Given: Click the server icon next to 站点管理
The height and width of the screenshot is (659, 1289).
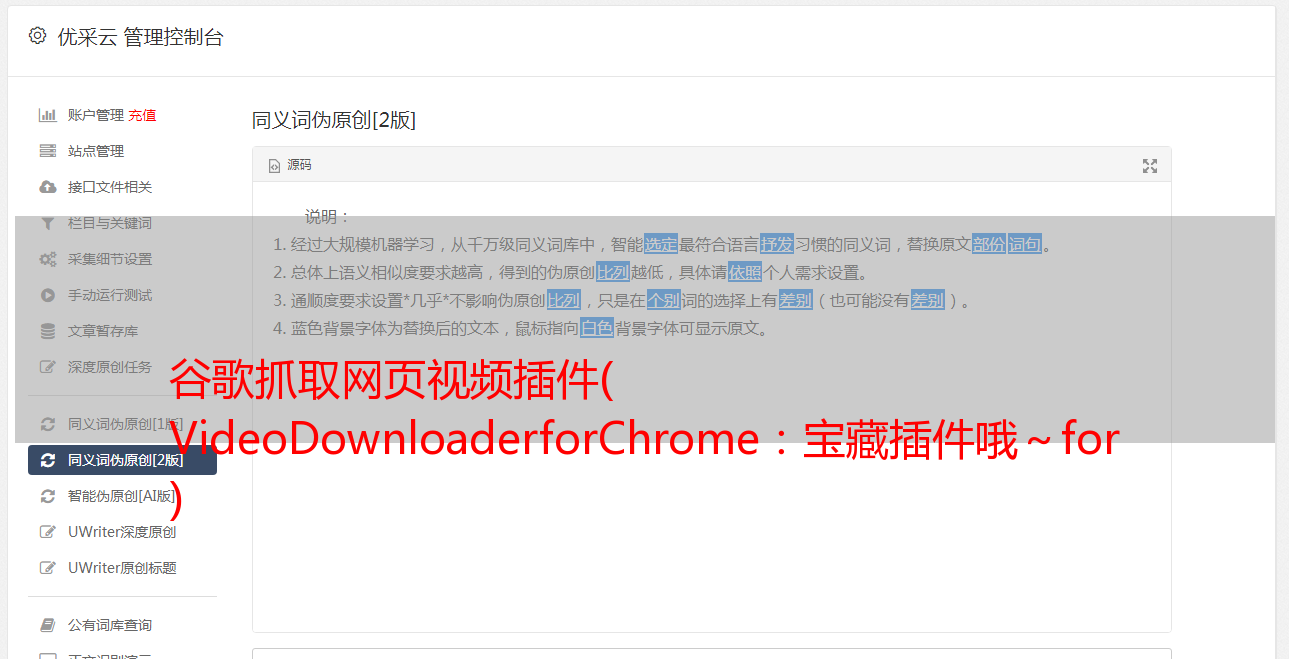Looking at the screenshot, I should pos(47,151).
